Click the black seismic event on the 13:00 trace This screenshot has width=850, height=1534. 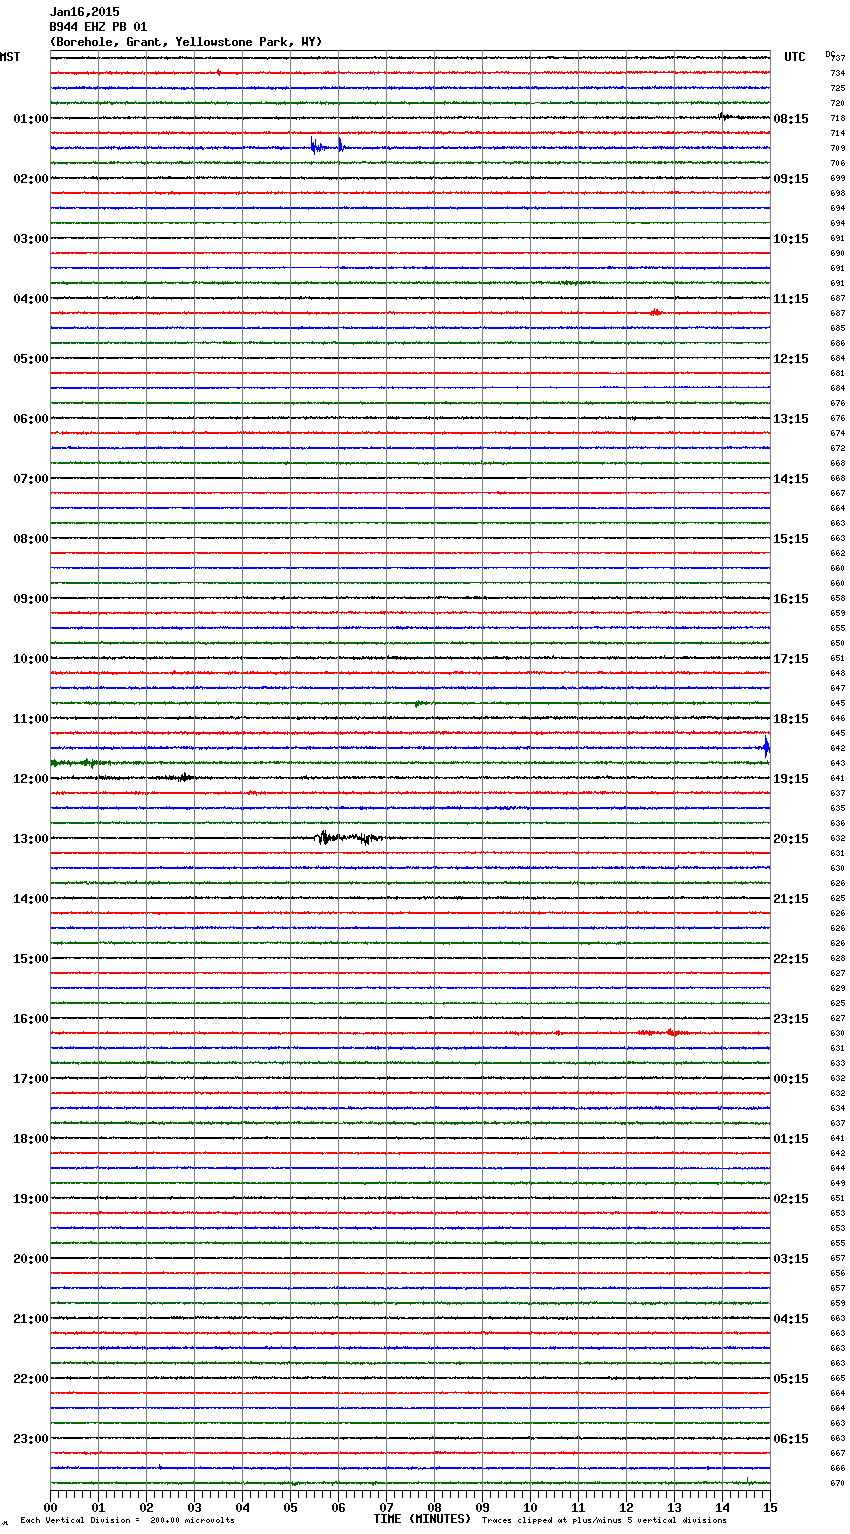[x=347, y=838]
